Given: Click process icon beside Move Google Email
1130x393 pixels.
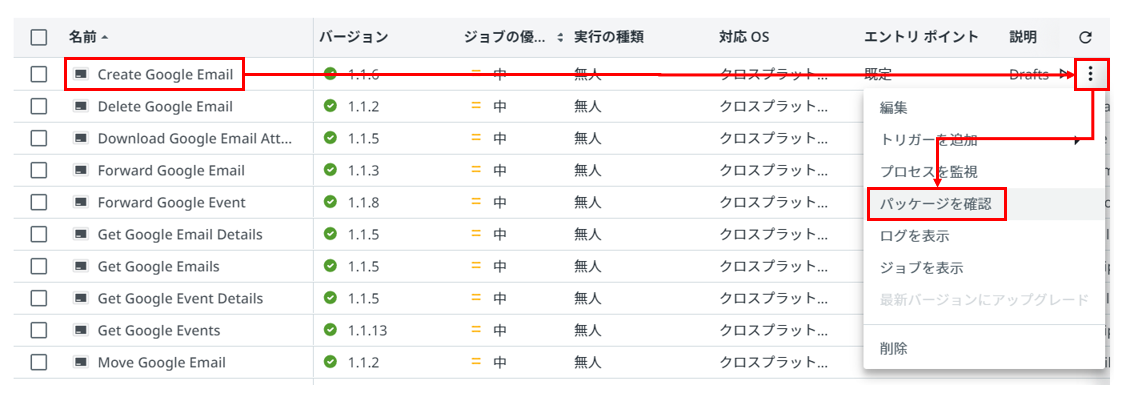Looking at the screenshot, I should [81, 361].
